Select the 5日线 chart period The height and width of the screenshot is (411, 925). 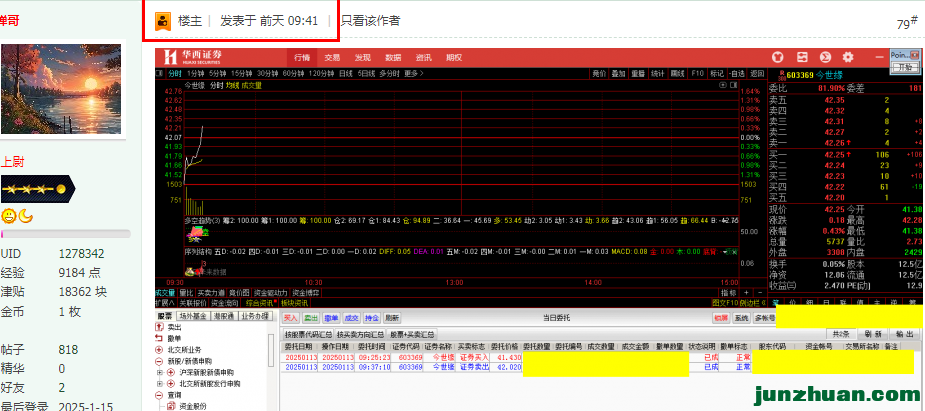tap(366, 74)
